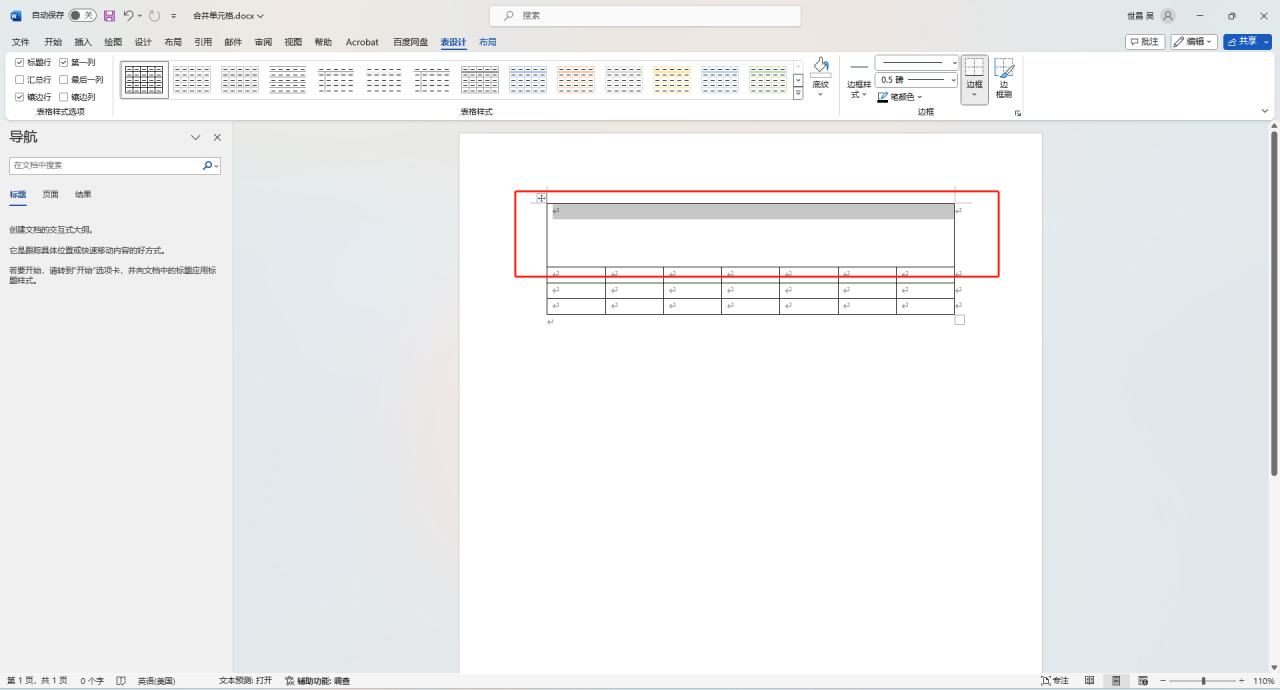Open Customize Quick Access Toolbar dropdown

point(174,16)
